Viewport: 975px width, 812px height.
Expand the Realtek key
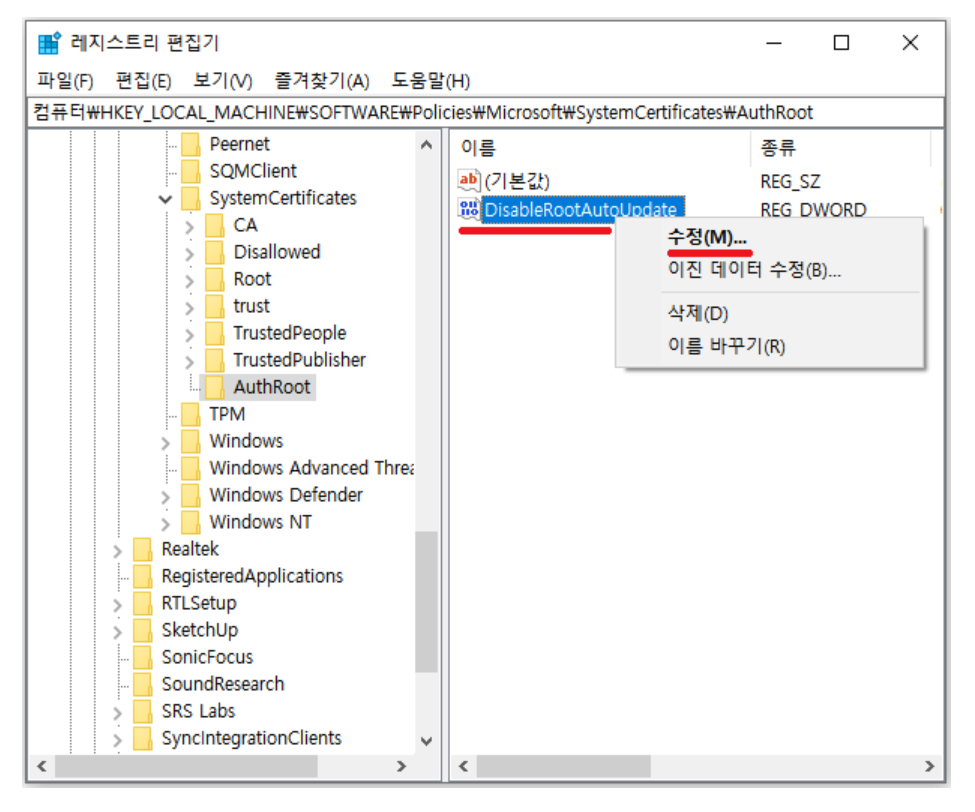click(x=118, y=551)
